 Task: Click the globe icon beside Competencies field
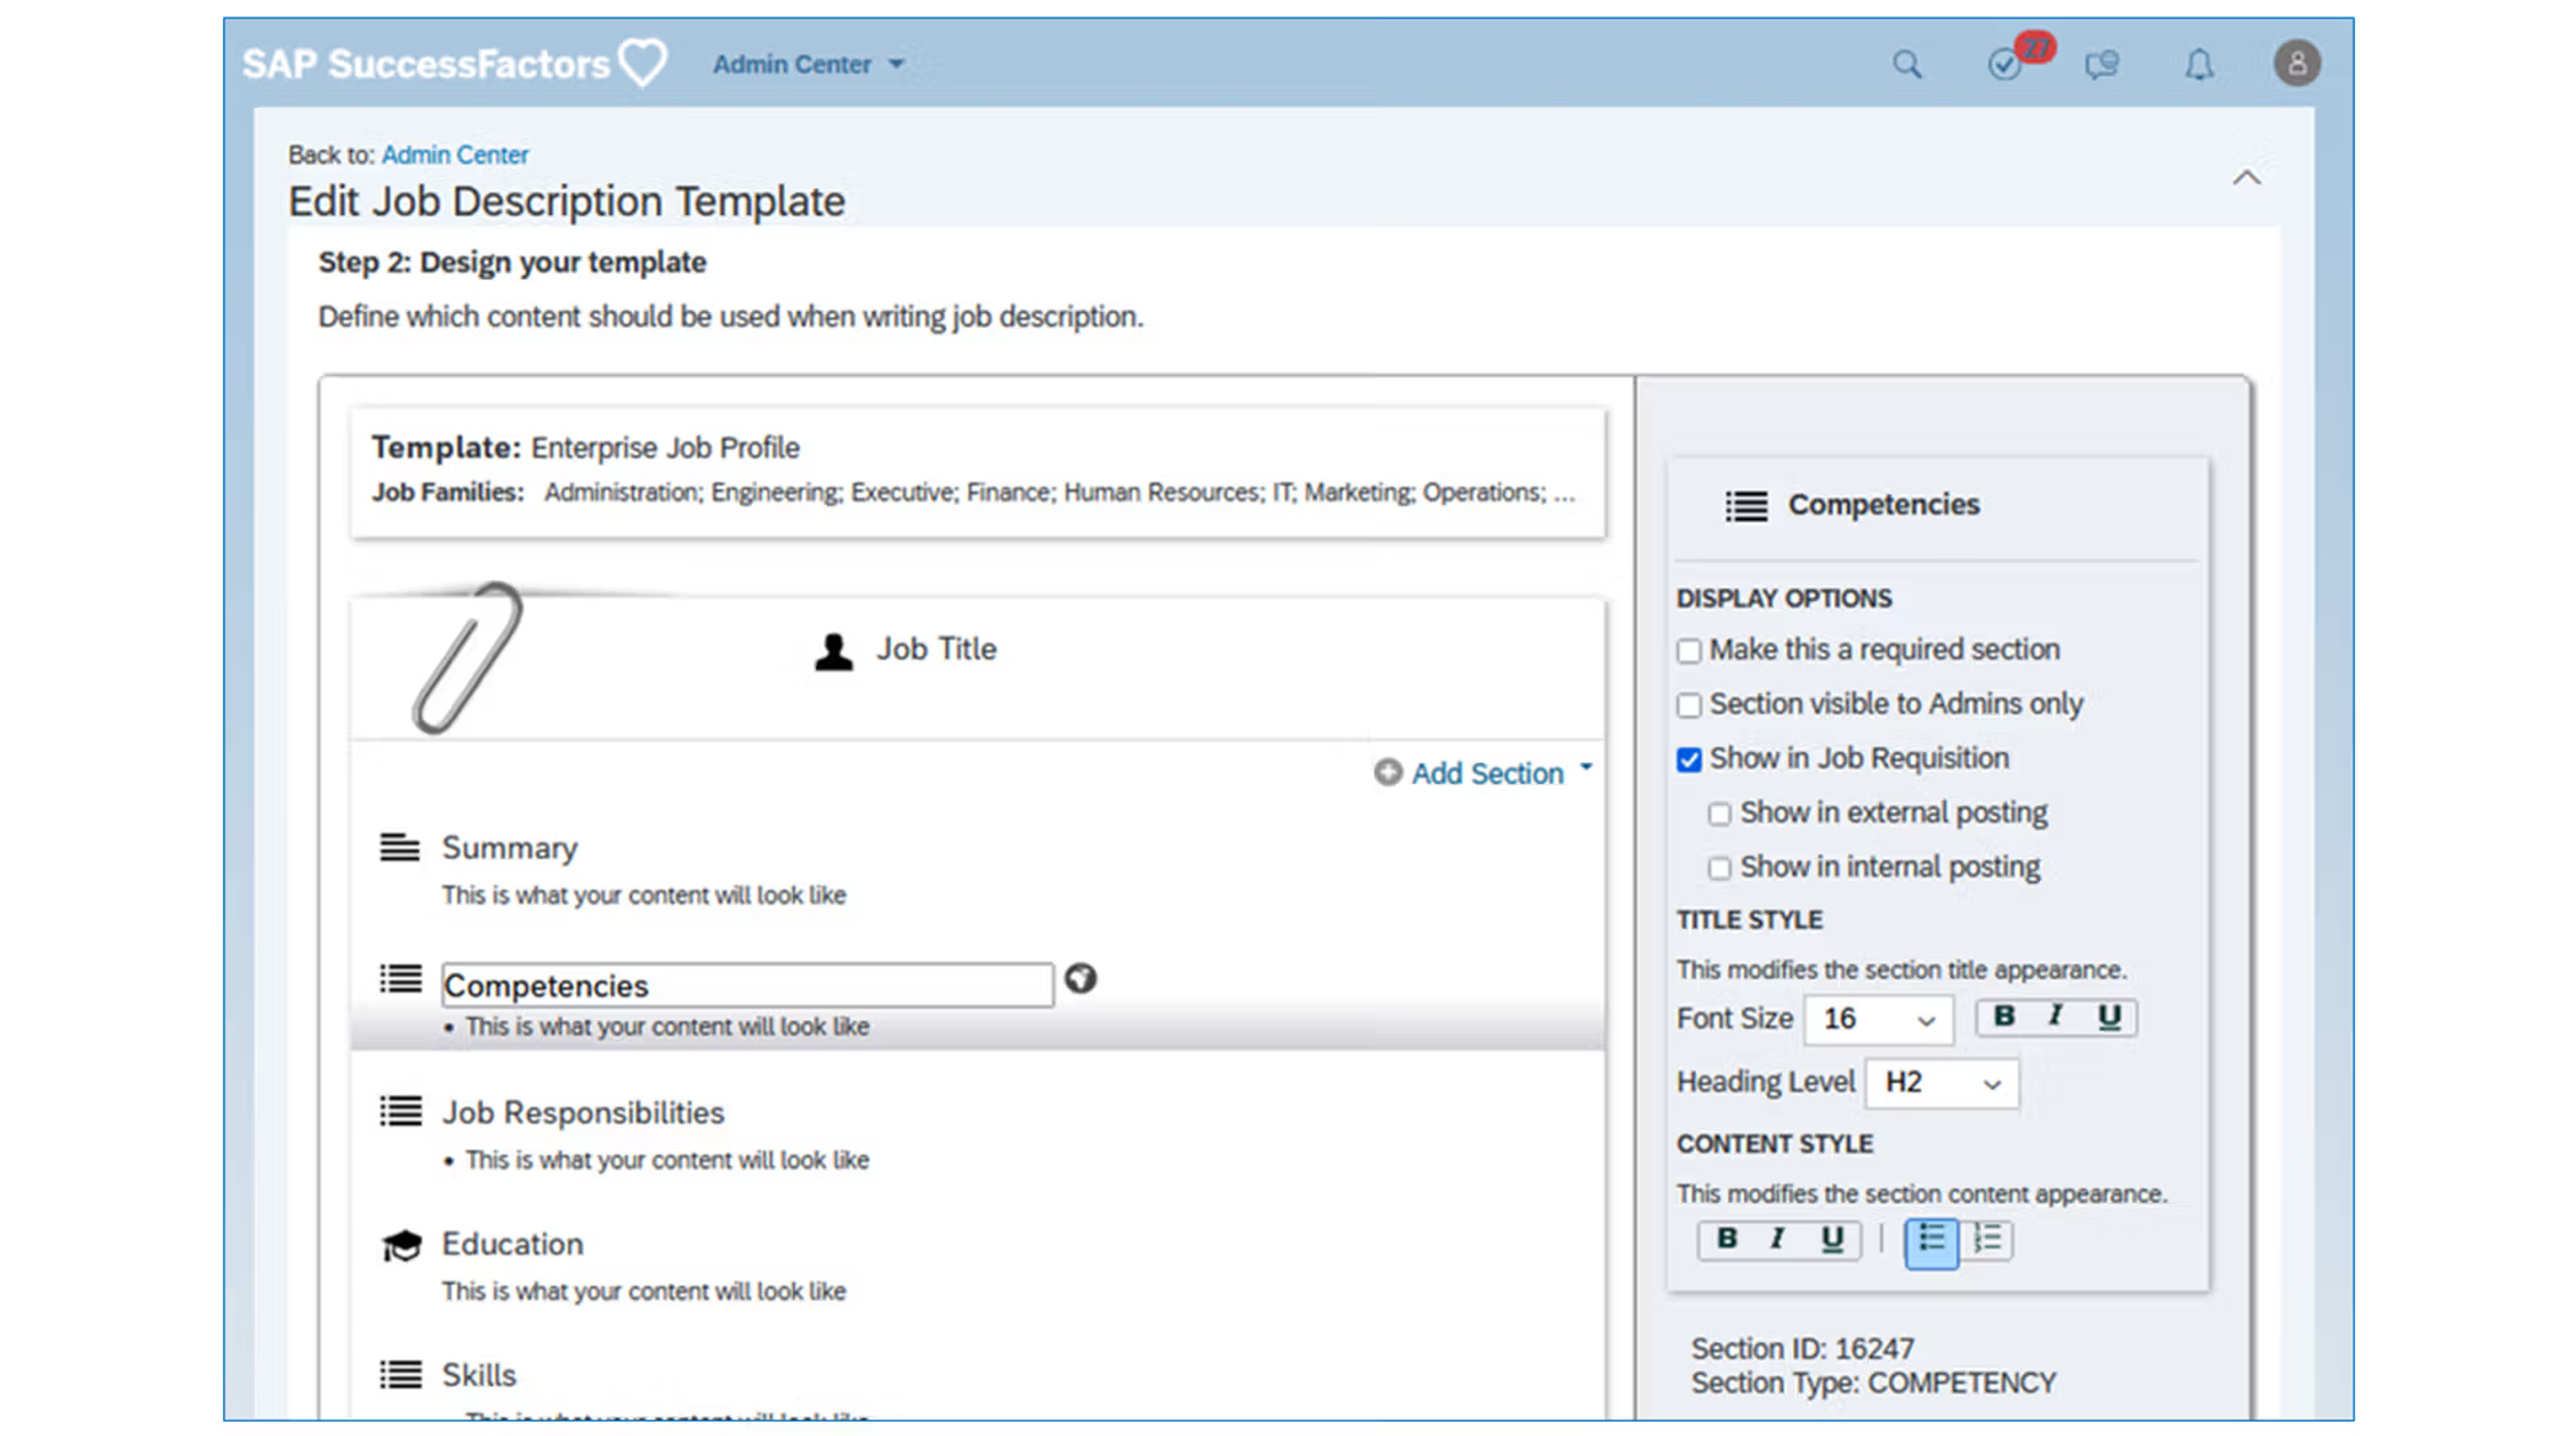1080,978
